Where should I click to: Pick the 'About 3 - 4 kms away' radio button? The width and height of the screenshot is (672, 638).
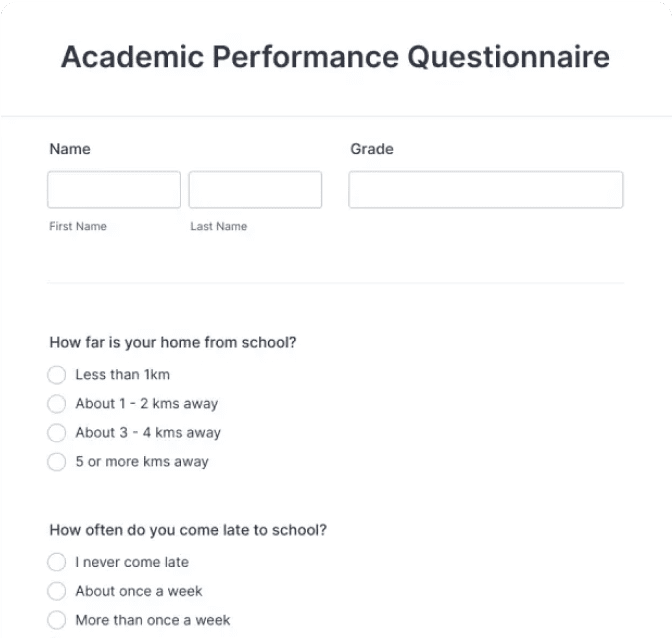(x=57, y=433)
